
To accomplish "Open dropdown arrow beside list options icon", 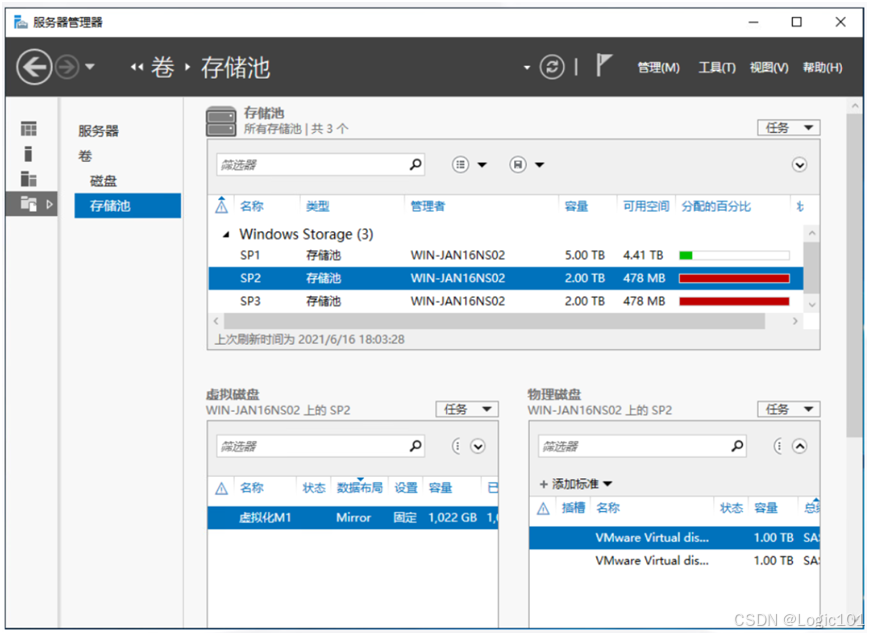I will tap(482, 165).
